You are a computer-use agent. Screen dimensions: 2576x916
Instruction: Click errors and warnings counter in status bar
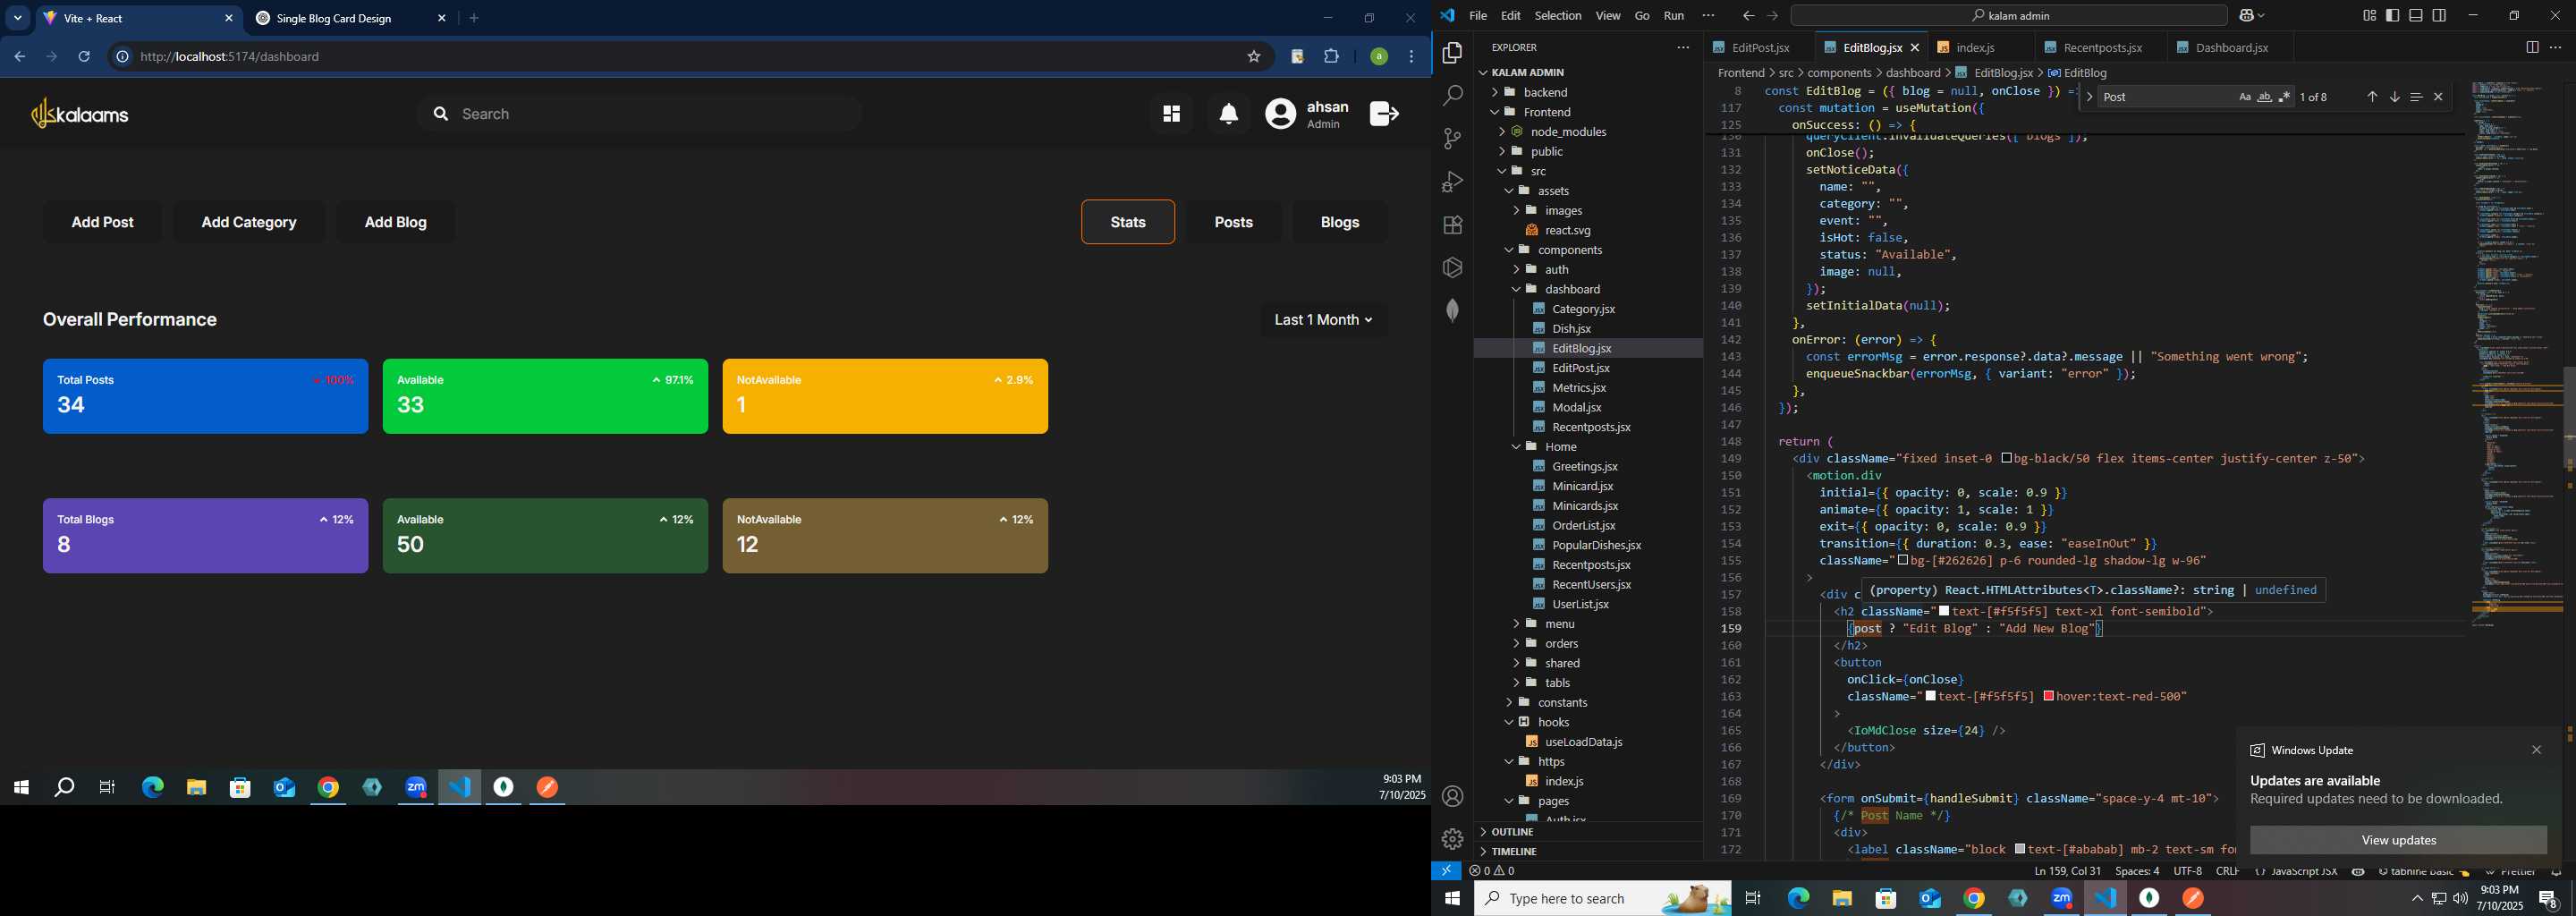point(1492,871)
